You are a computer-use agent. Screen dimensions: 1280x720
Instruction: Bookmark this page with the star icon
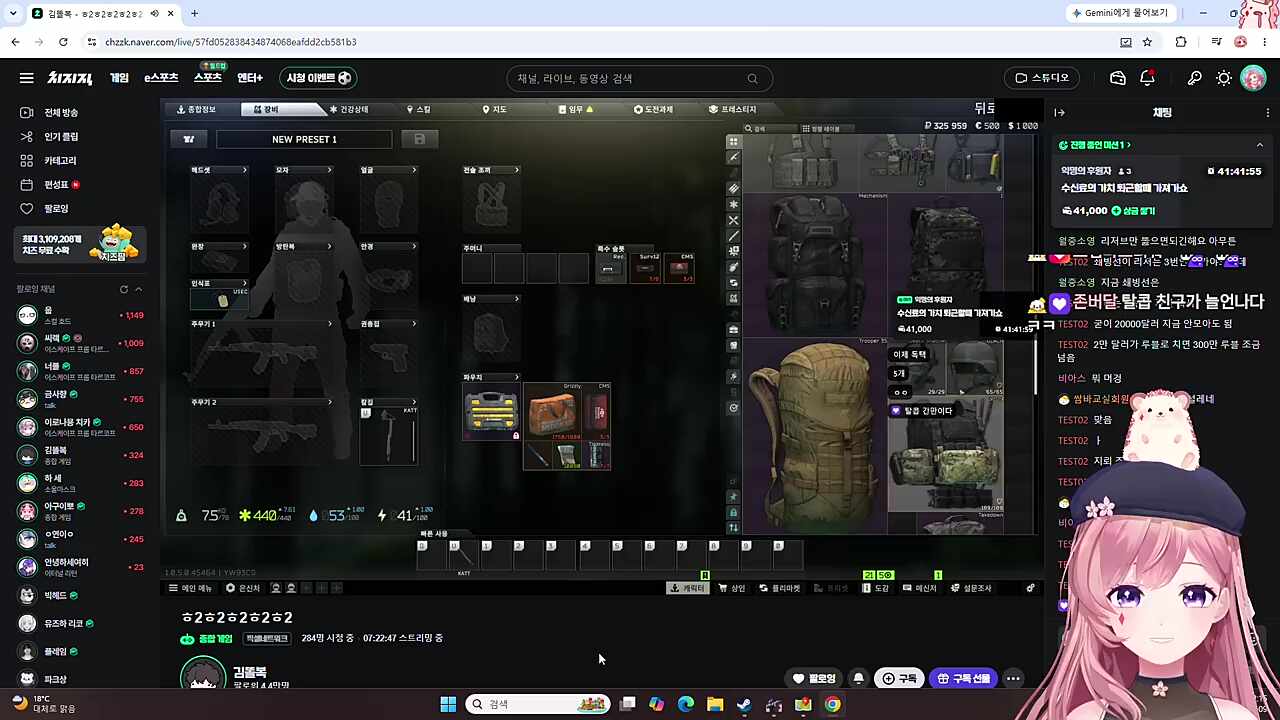1147,42
